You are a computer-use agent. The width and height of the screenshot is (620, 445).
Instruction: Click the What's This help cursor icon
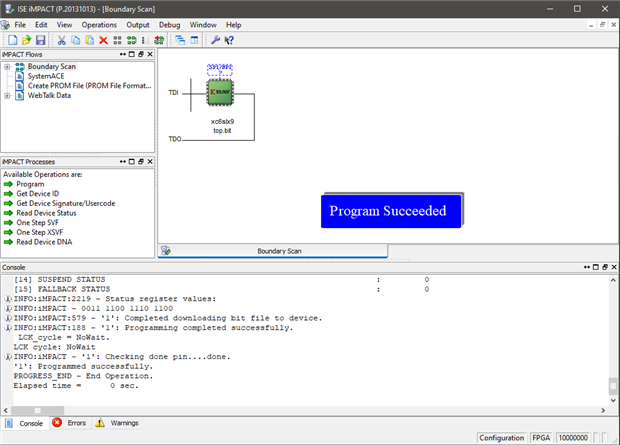tap(229, 40)
